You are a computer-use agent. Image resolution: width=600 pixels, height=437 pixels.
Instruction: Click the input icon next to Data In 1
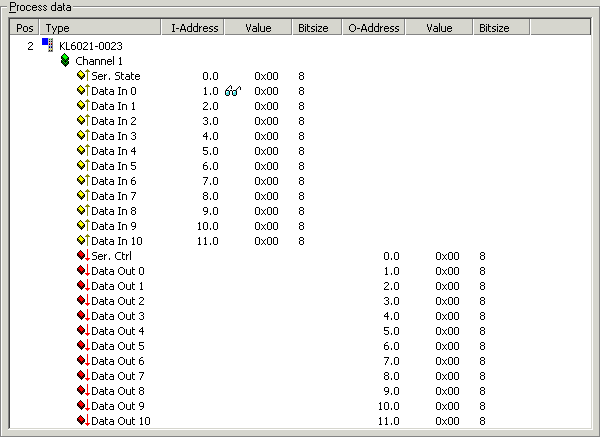point(83,105)
